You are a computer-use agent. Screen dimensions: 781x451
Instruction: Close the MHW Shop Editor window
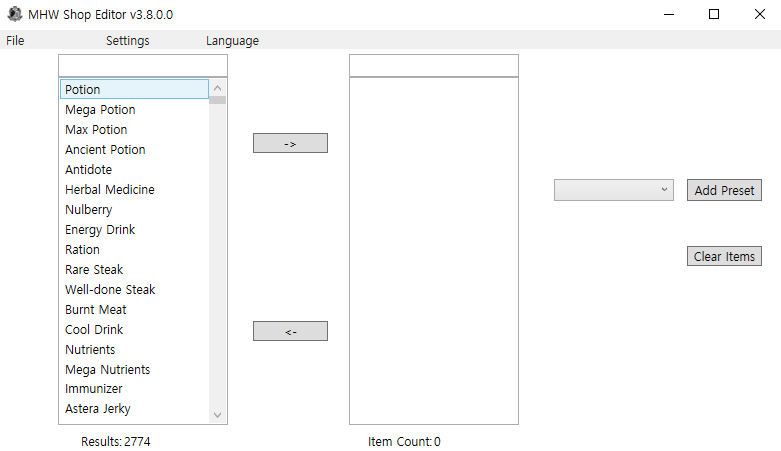coord(759,14)
